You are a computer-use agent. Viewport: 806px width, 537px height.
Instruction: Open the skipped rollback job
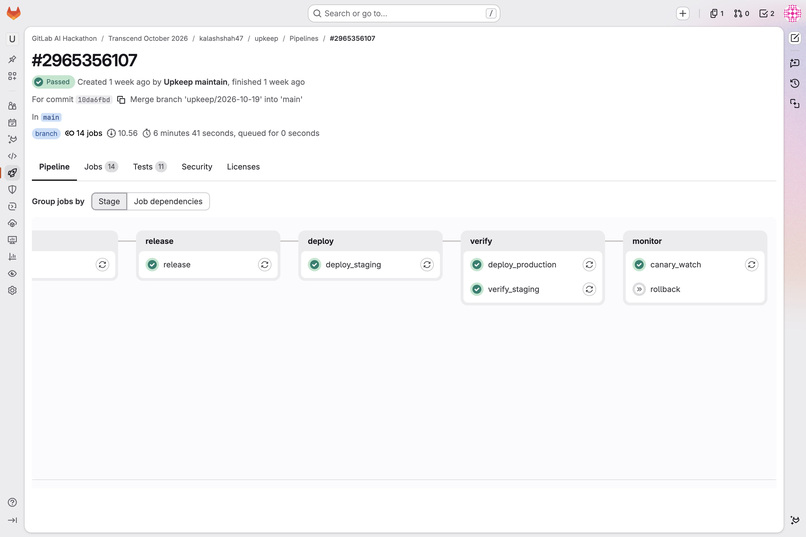click(x=665, y=289)
